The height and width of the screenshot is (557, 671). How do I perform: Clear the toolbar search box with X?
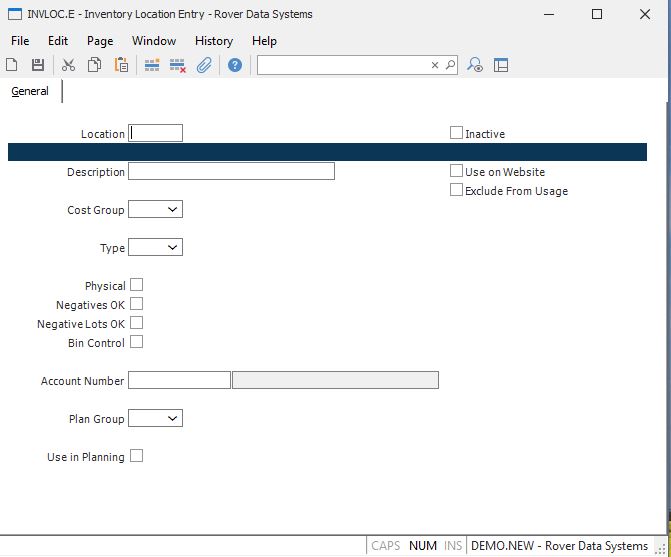435,65
